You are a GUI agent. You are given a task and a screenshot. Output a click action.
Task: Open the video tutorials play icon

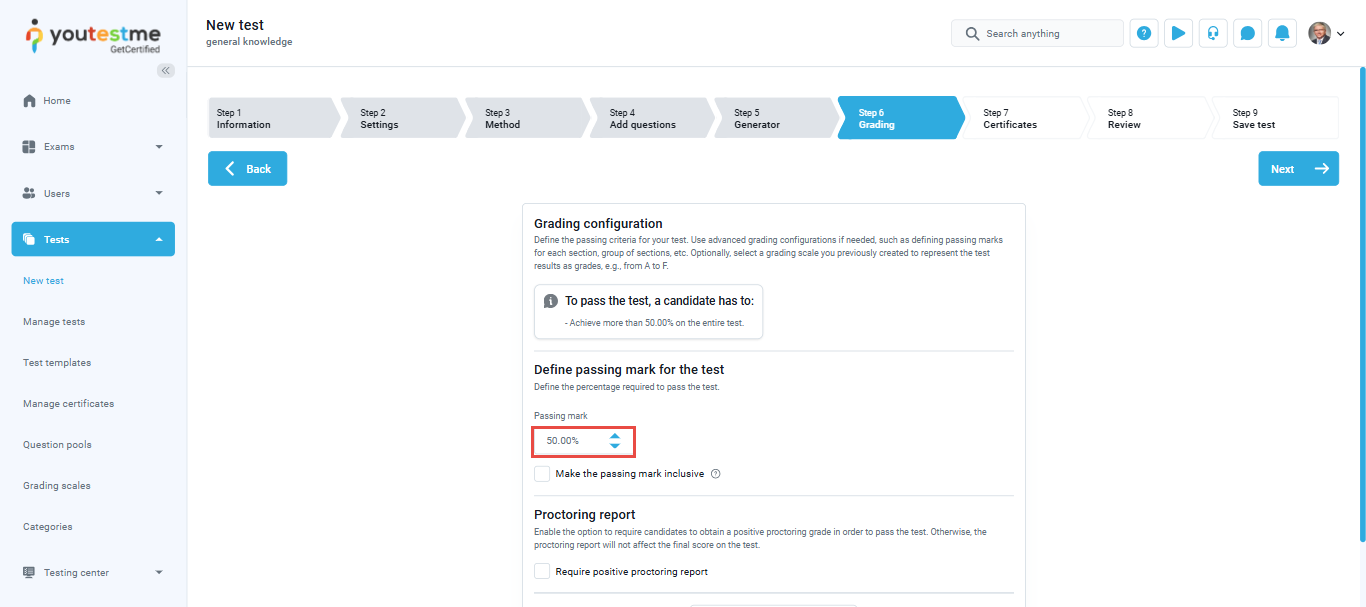(x=1178, y=33)
